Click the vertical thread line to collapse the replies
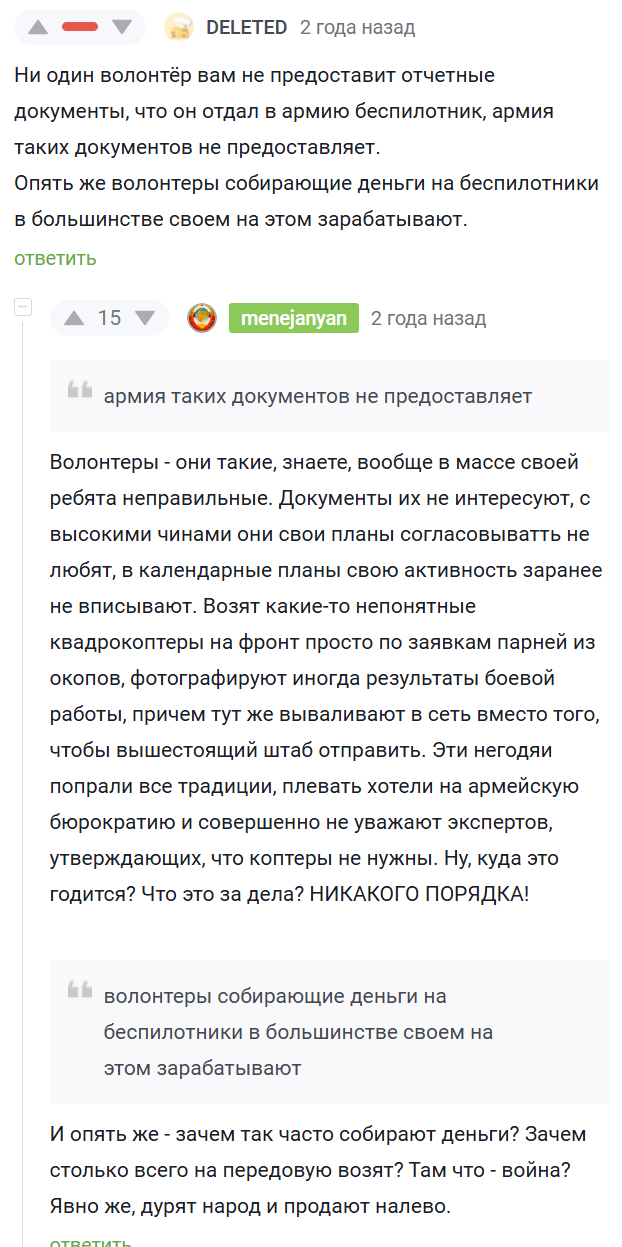 23,780
